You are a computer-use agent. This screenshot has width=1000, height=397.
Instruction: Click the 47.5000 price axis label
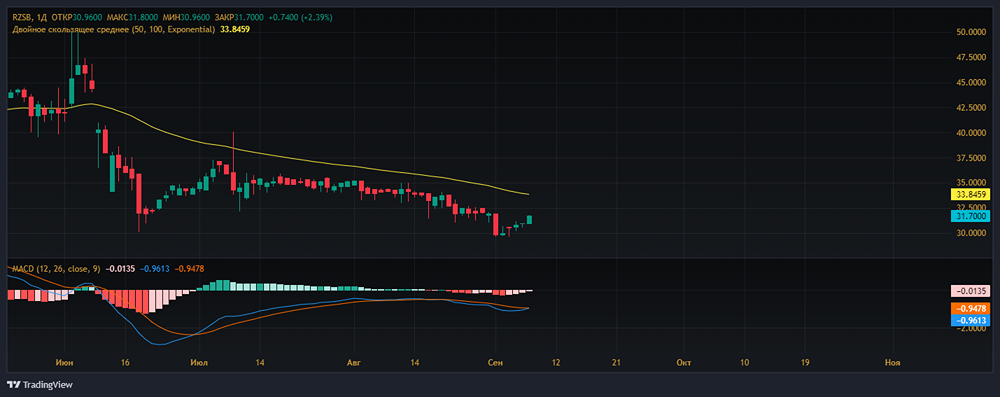tap(972, 57)
